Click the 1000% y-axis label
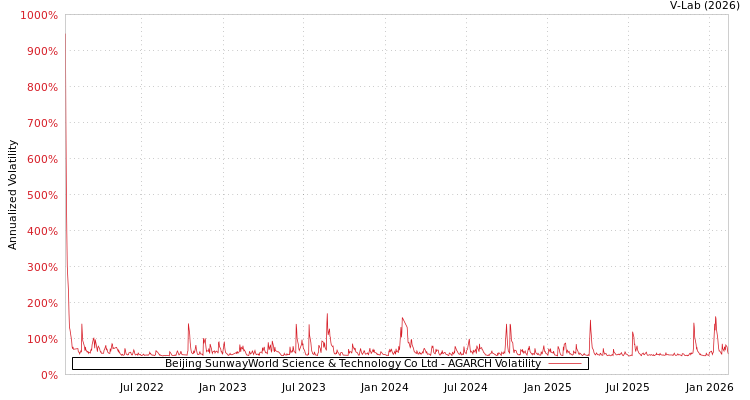Image resolution: width=750 pixels, height=400 pixels. pos(39,15)
